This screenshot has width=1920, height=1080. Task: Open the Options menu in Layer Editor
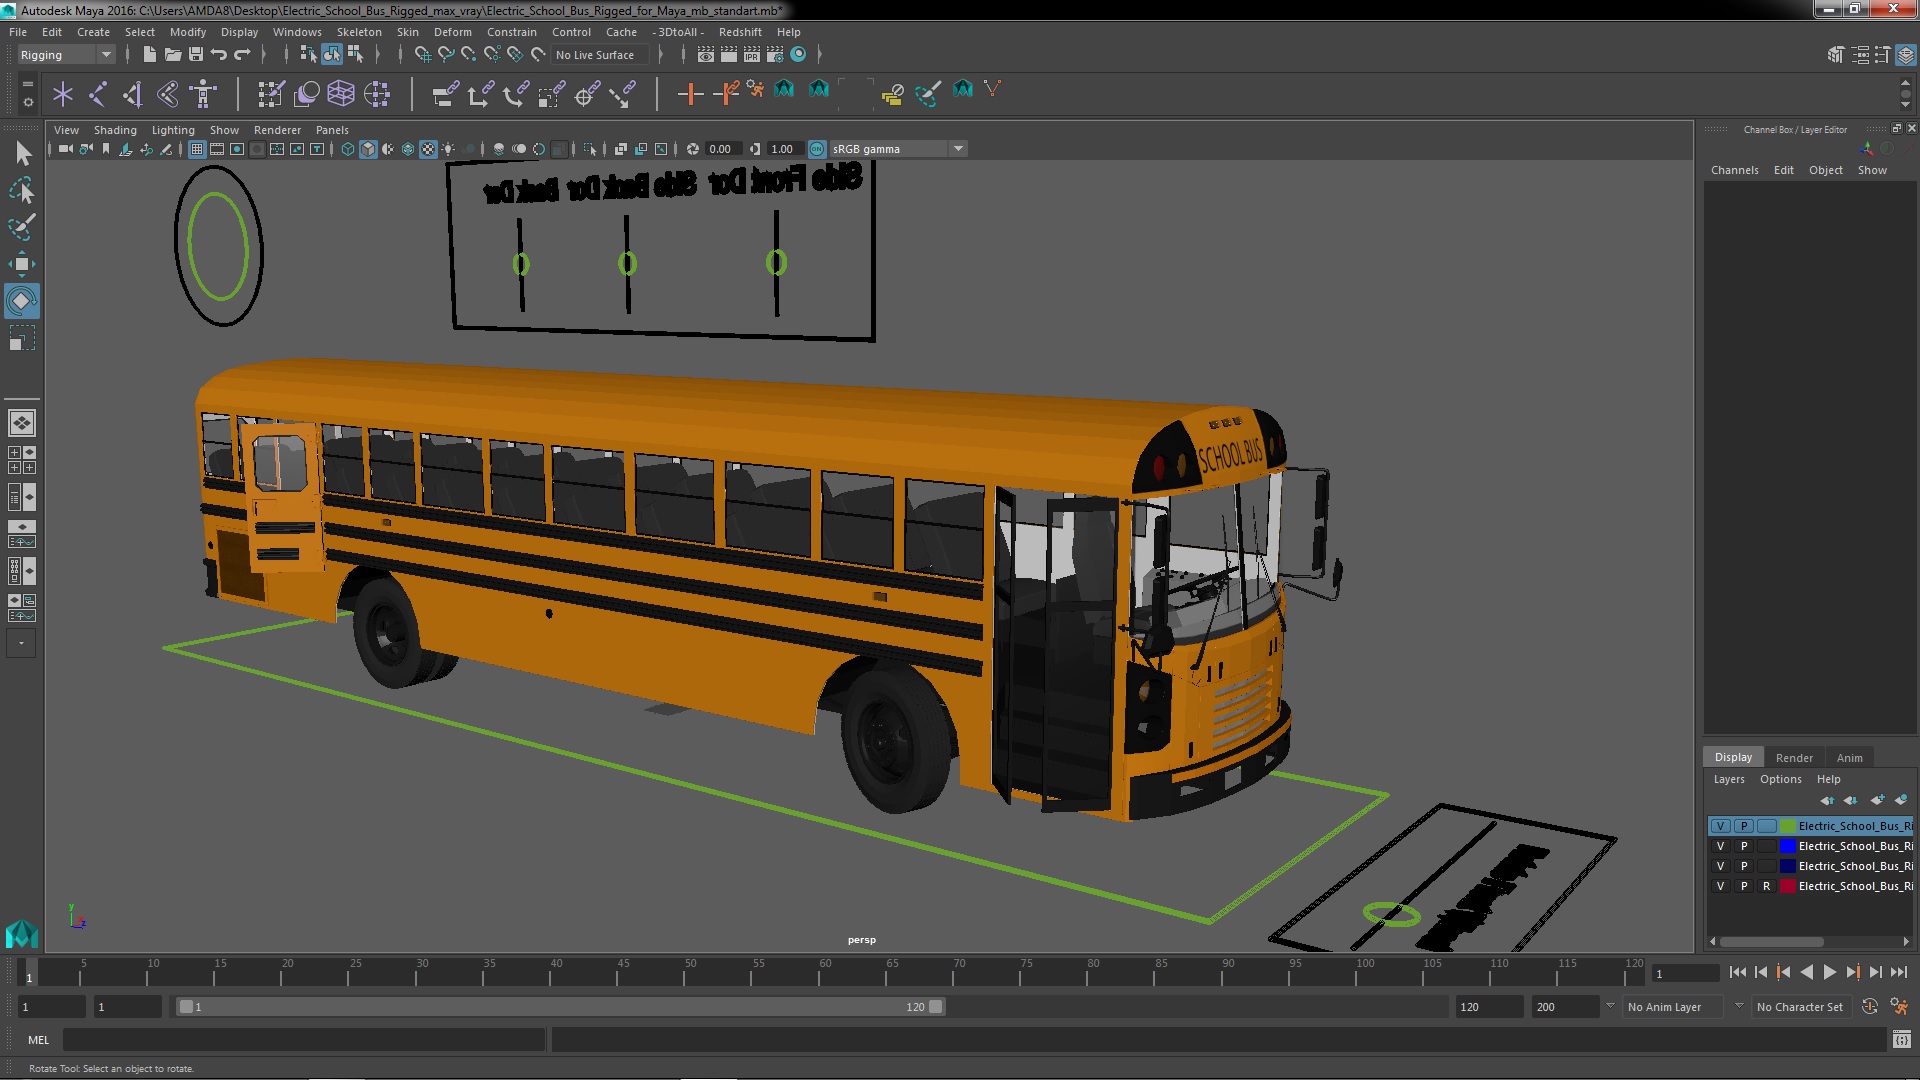tap(1781, 779)
